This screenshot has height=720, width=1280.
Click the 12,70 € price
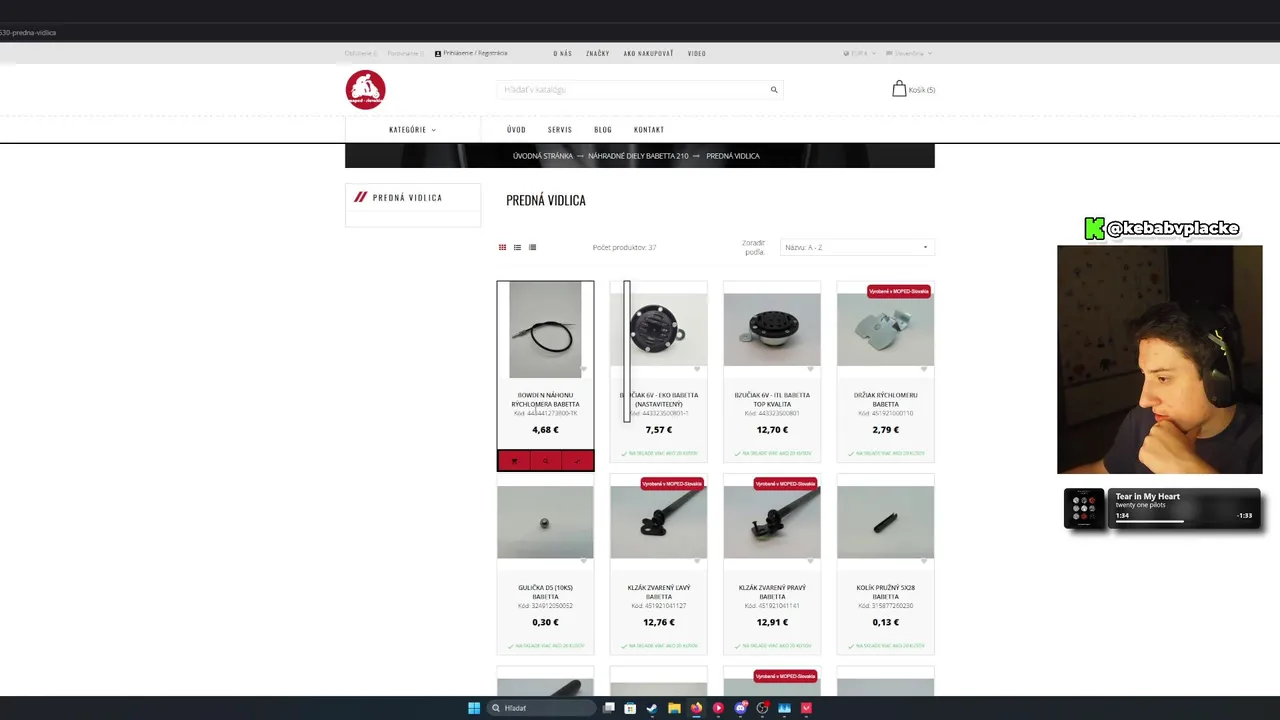772,430
